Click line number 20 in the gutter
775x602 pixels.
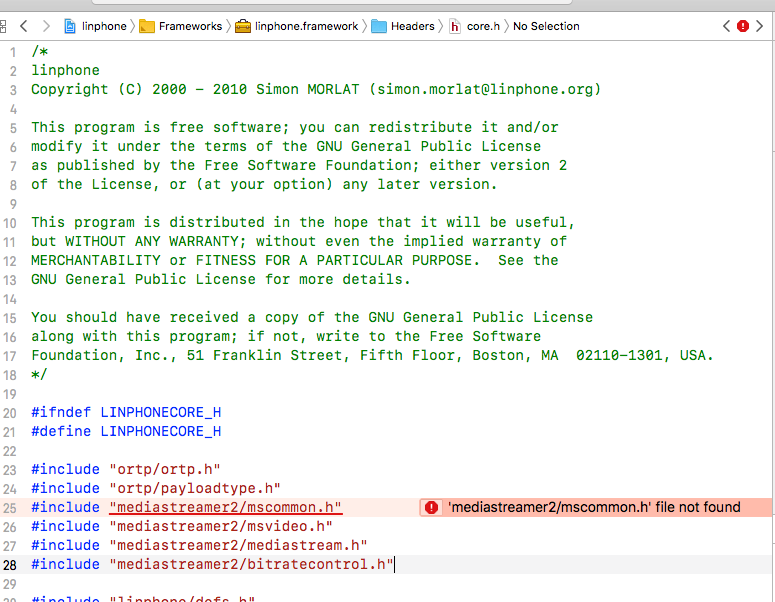pyautogui.click(x=10, y=413)
